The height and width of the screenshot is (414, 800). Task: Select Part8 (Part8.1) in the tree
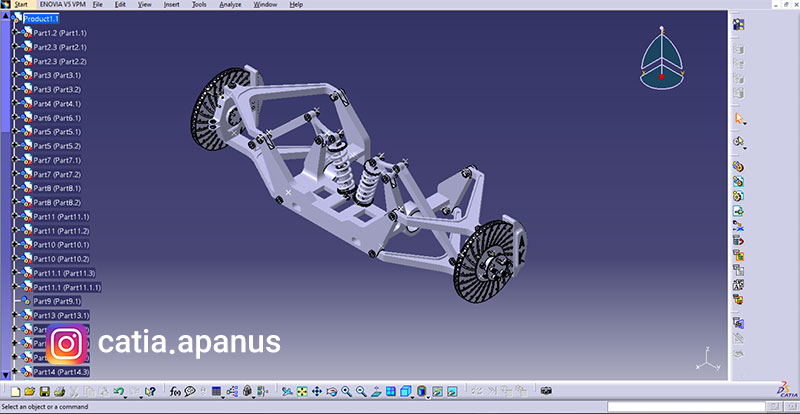click(57, 188)
